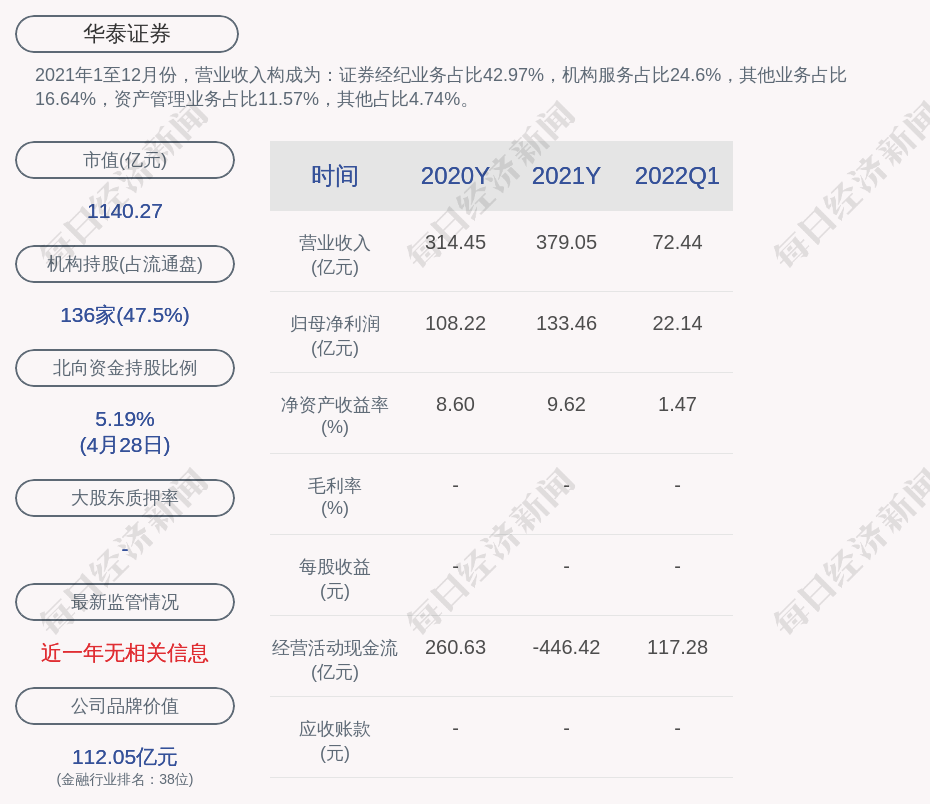Click the 112.05亿元 brand value
Viewport: 930px width, 804px height.
[125, 757]
